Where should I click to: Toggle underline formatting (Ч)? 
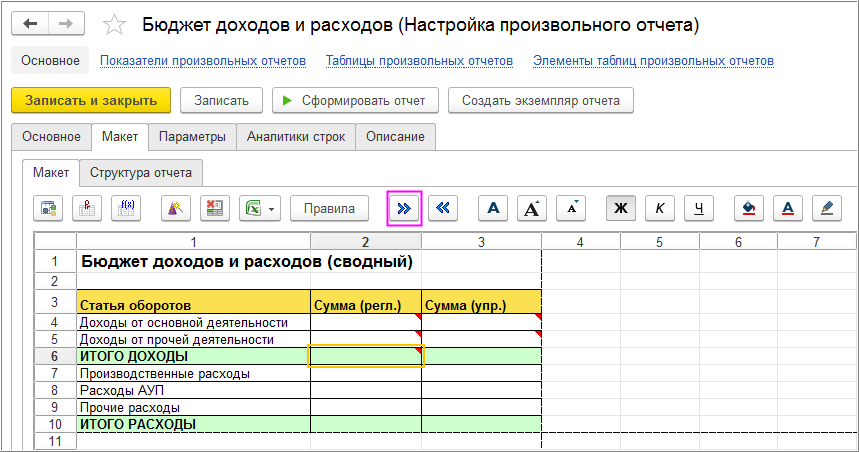pos(699,208)
